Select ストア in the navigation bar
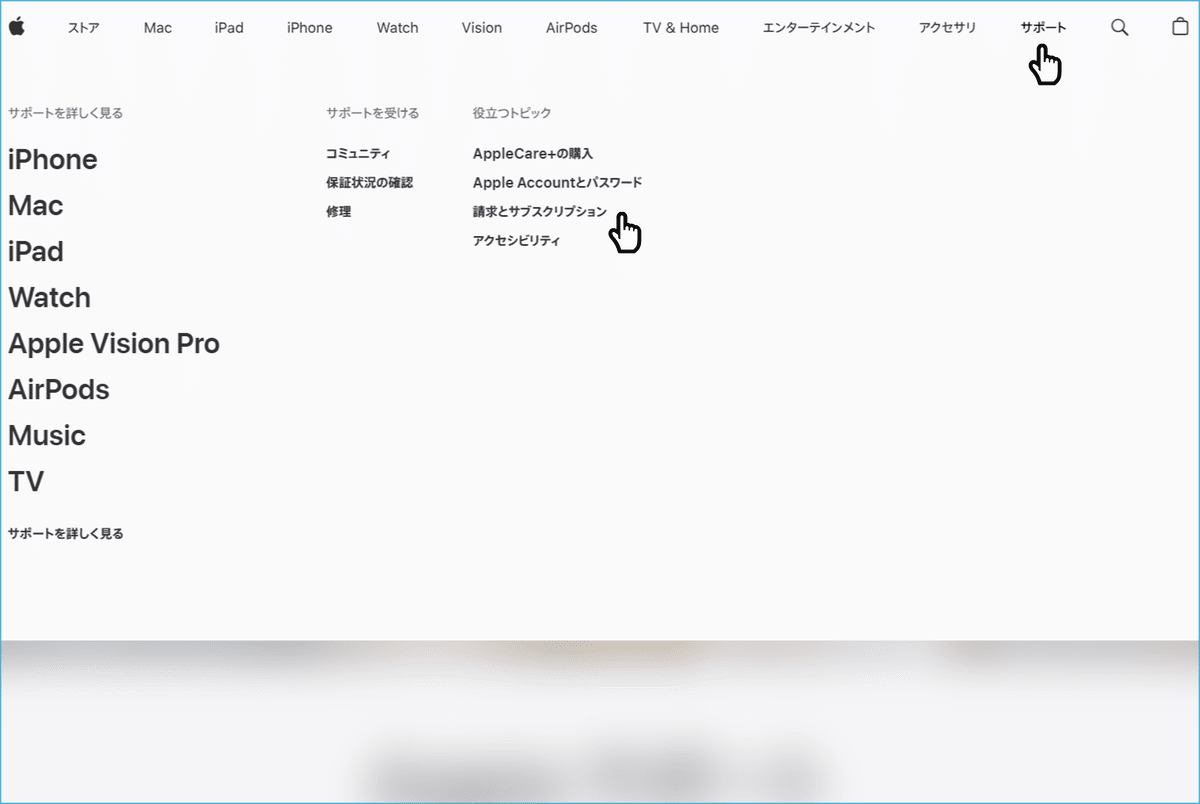 pyautogui.click(x=83, y=27)
